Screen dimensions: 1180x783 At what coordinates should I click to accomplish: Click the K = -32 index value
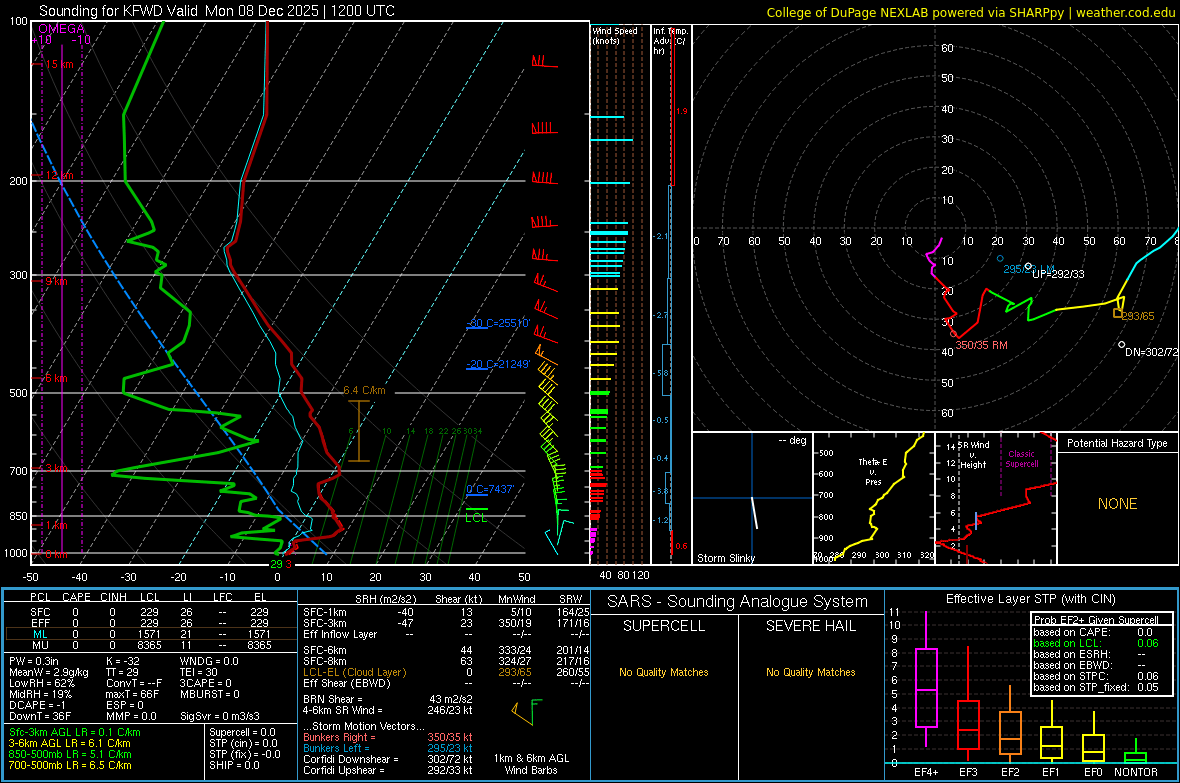tap(124, 661)
